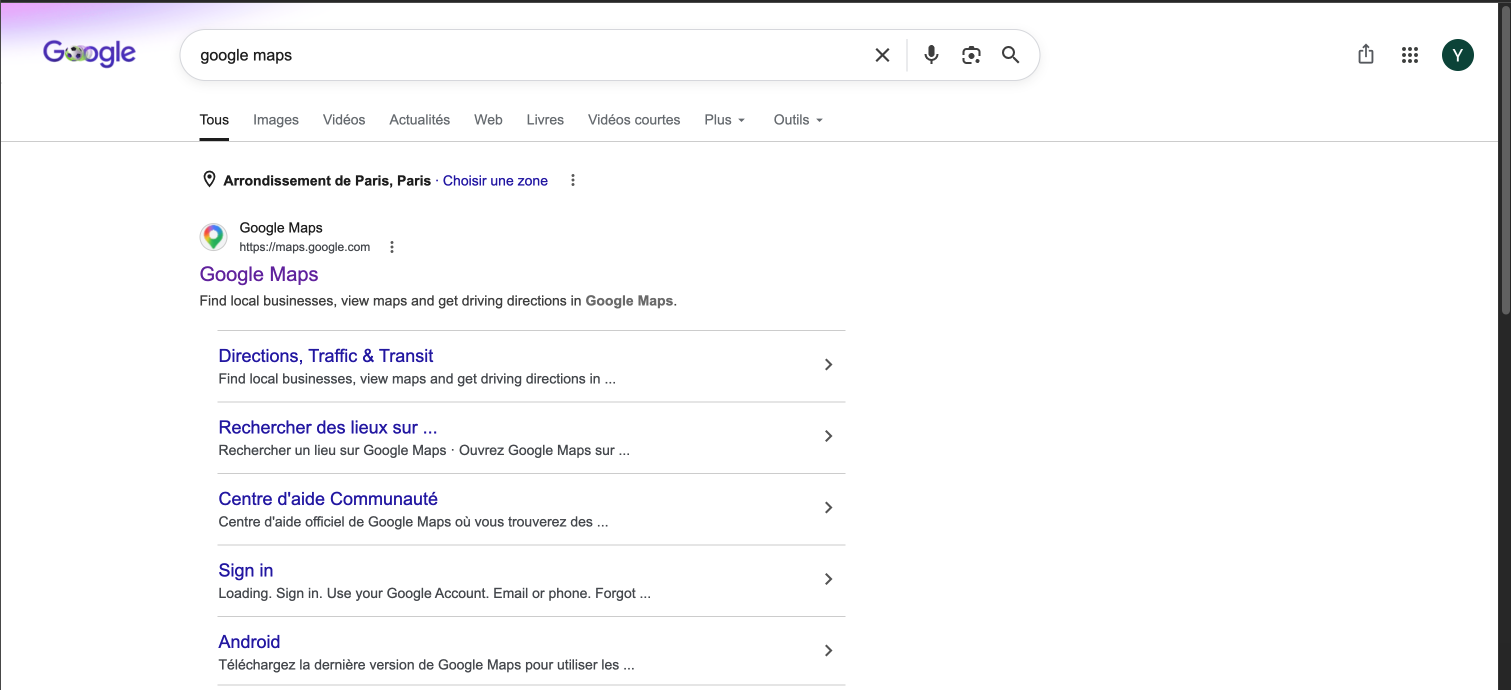This screenshot has width=1511, height=690.
Task: Switch to the Vidéos tab
Action: coord(344,120)
